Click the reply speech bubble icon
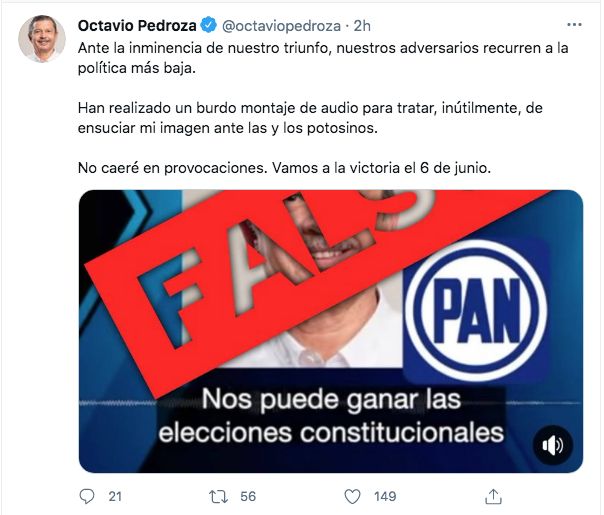This screenshot has width=604, height=515. click(87, 496)
